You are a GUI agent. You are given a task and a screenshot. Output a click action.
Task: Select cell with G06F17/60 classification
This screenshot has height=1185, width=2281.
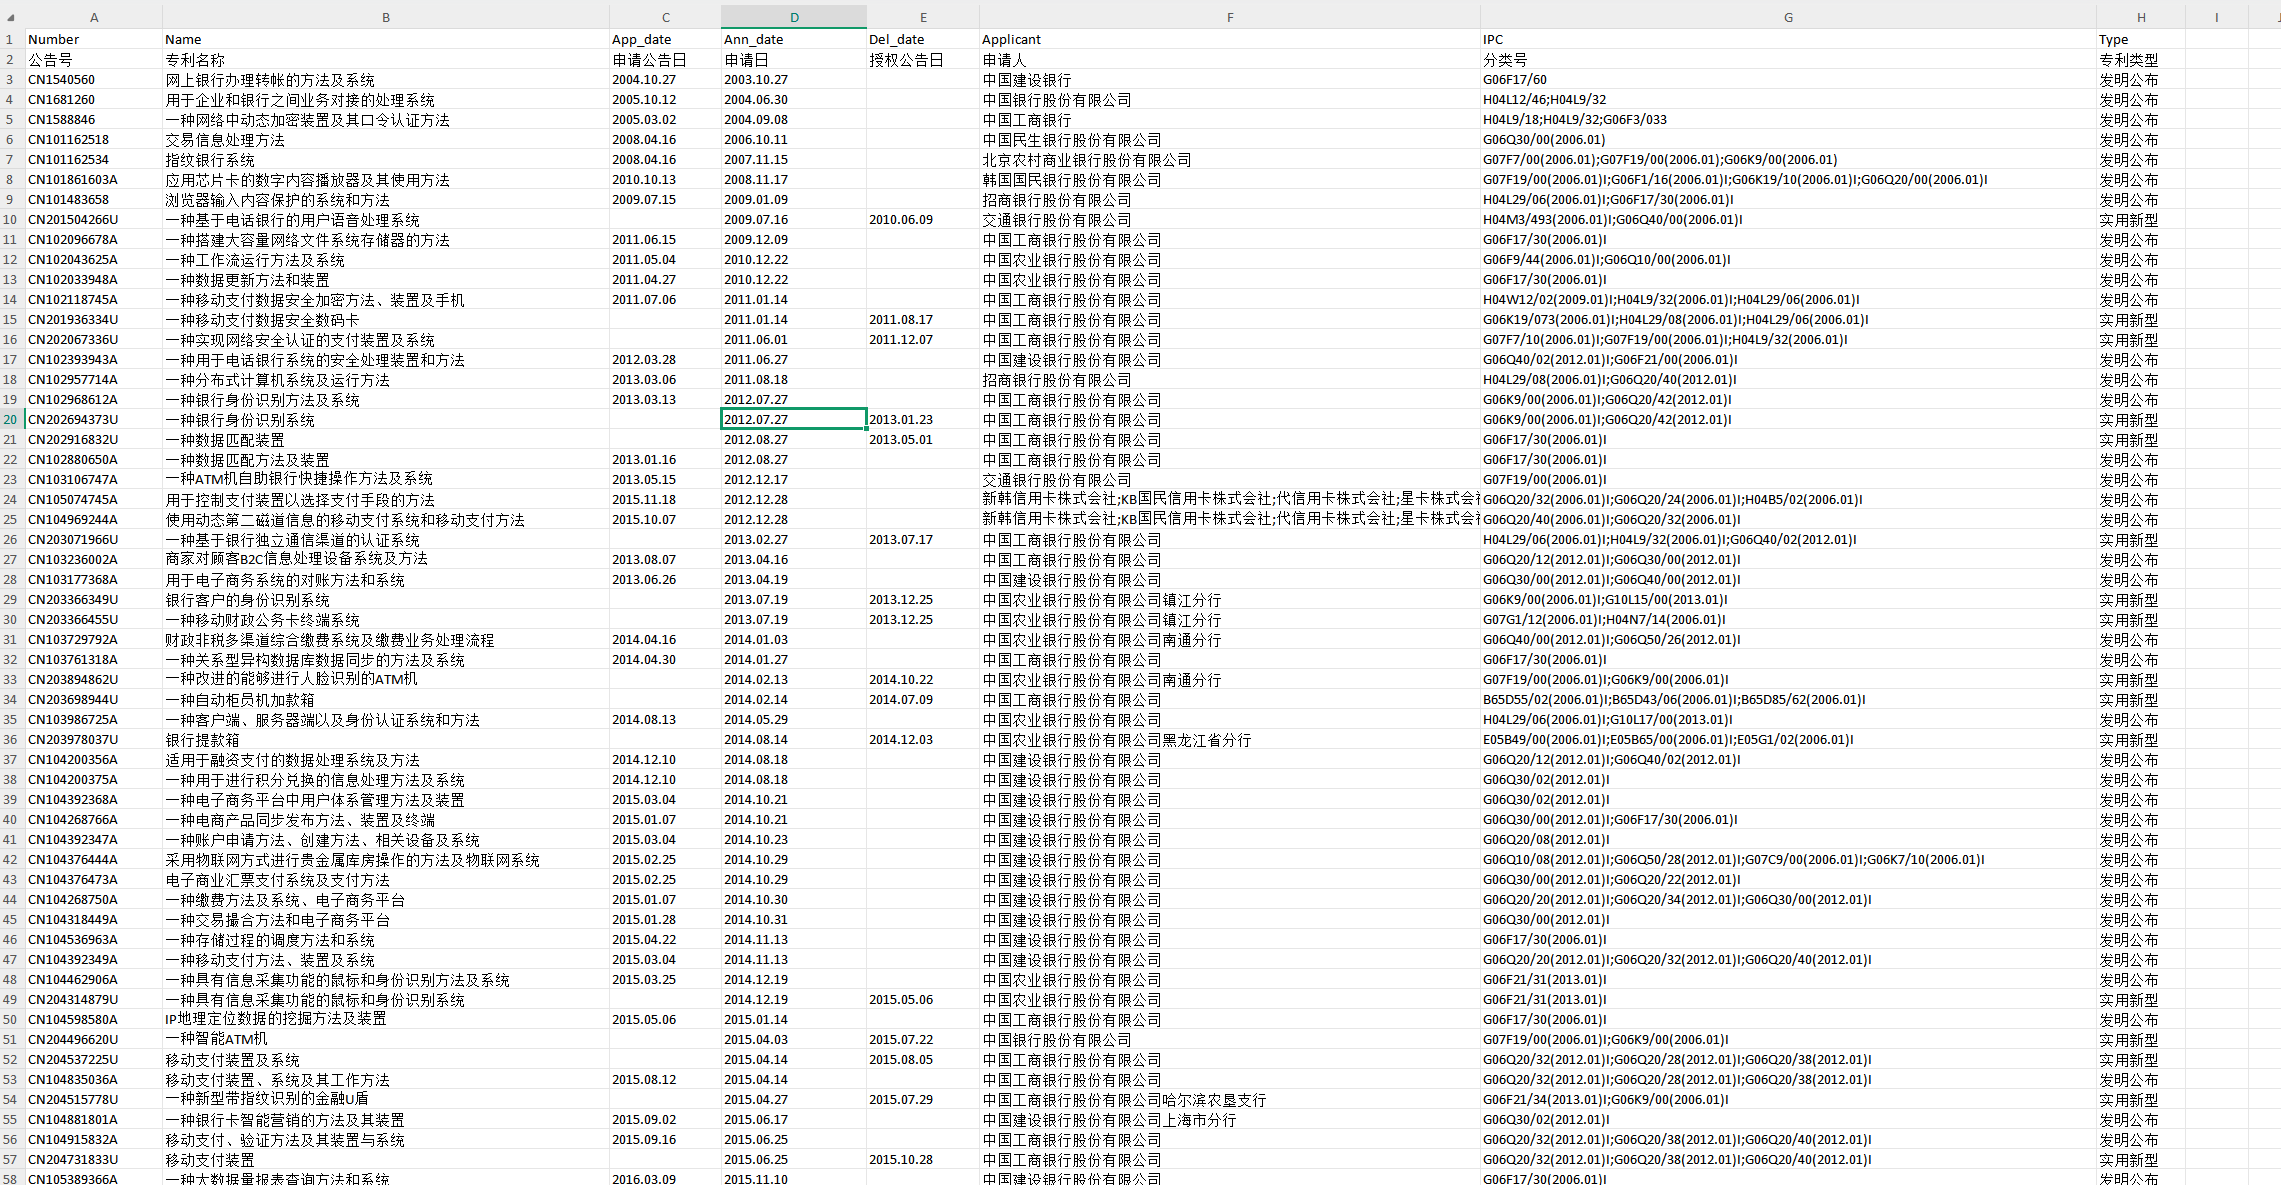(1515, 79)
